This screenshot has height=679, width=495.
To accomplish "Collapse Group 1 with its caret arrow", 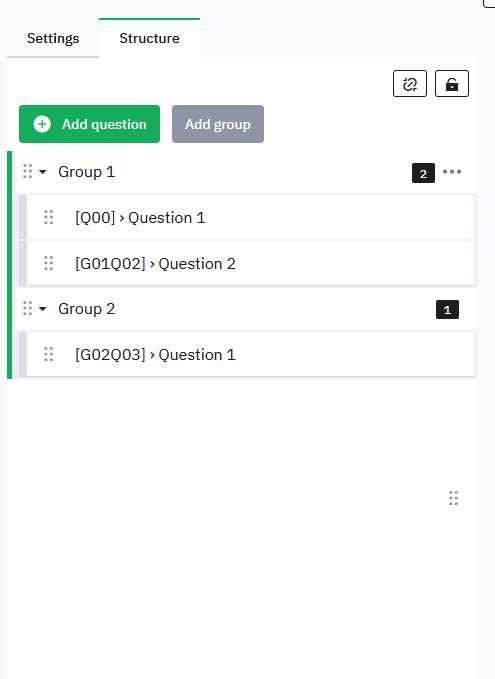I will tap(42, 172).
